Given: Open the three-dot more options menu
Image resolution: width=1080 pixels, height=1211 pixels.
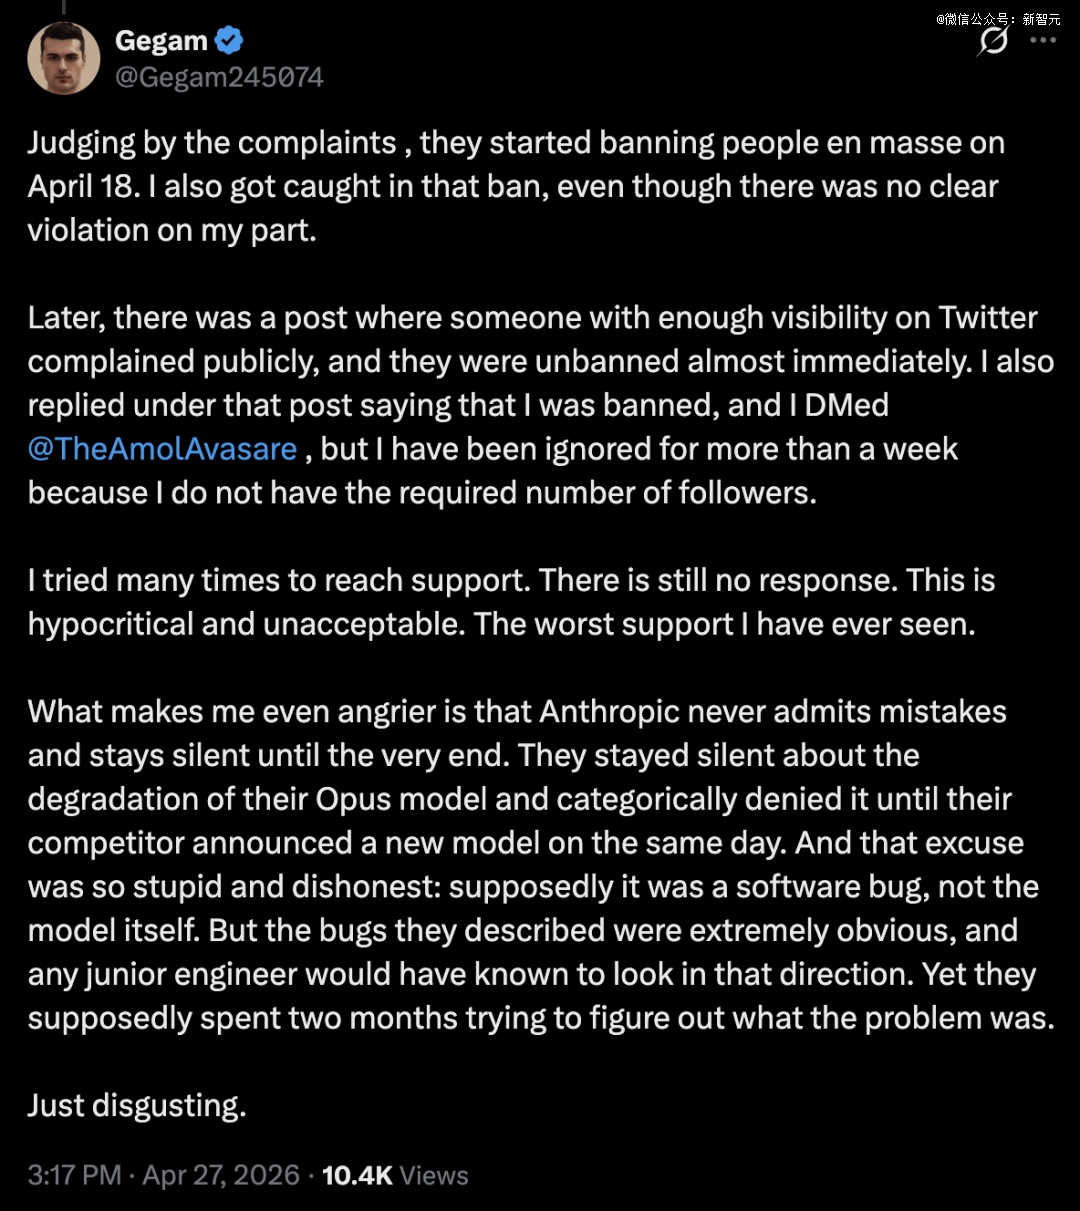Looking at the screenshot, I should (x=1043, y=41).
